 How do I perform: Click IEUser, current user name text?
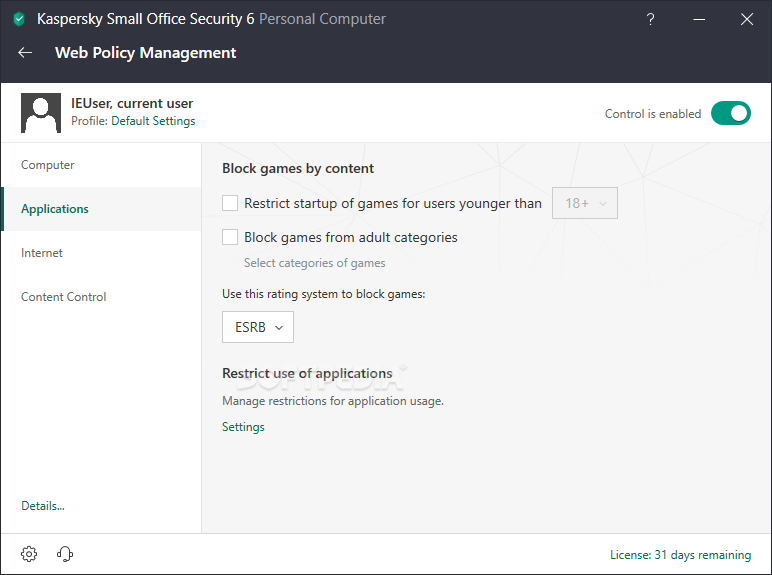(x=132, y=103)
